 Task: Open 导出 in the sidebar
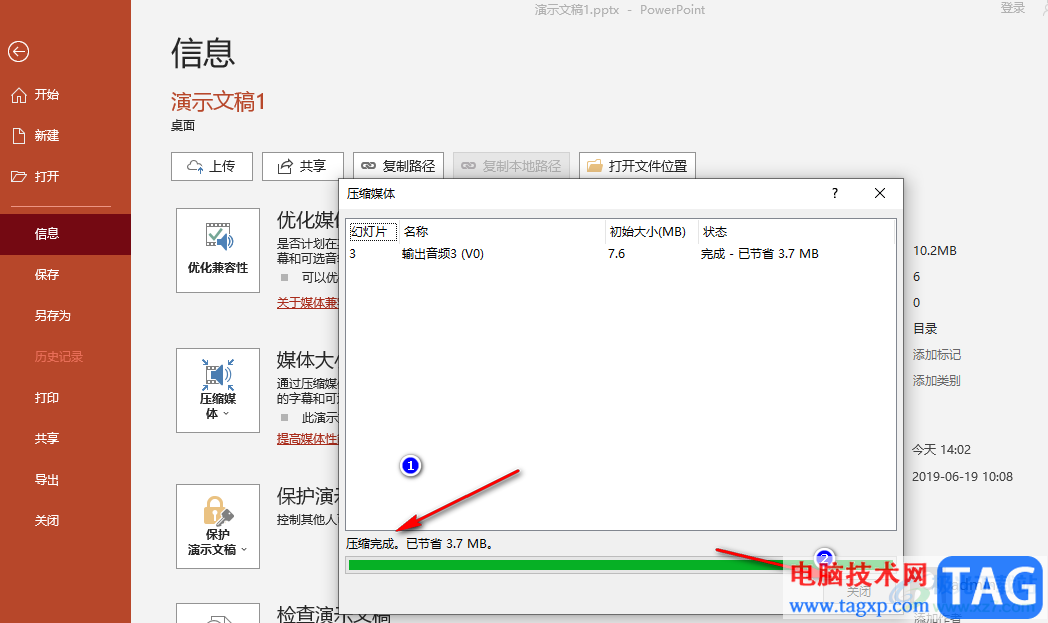(x=47, y=479)
